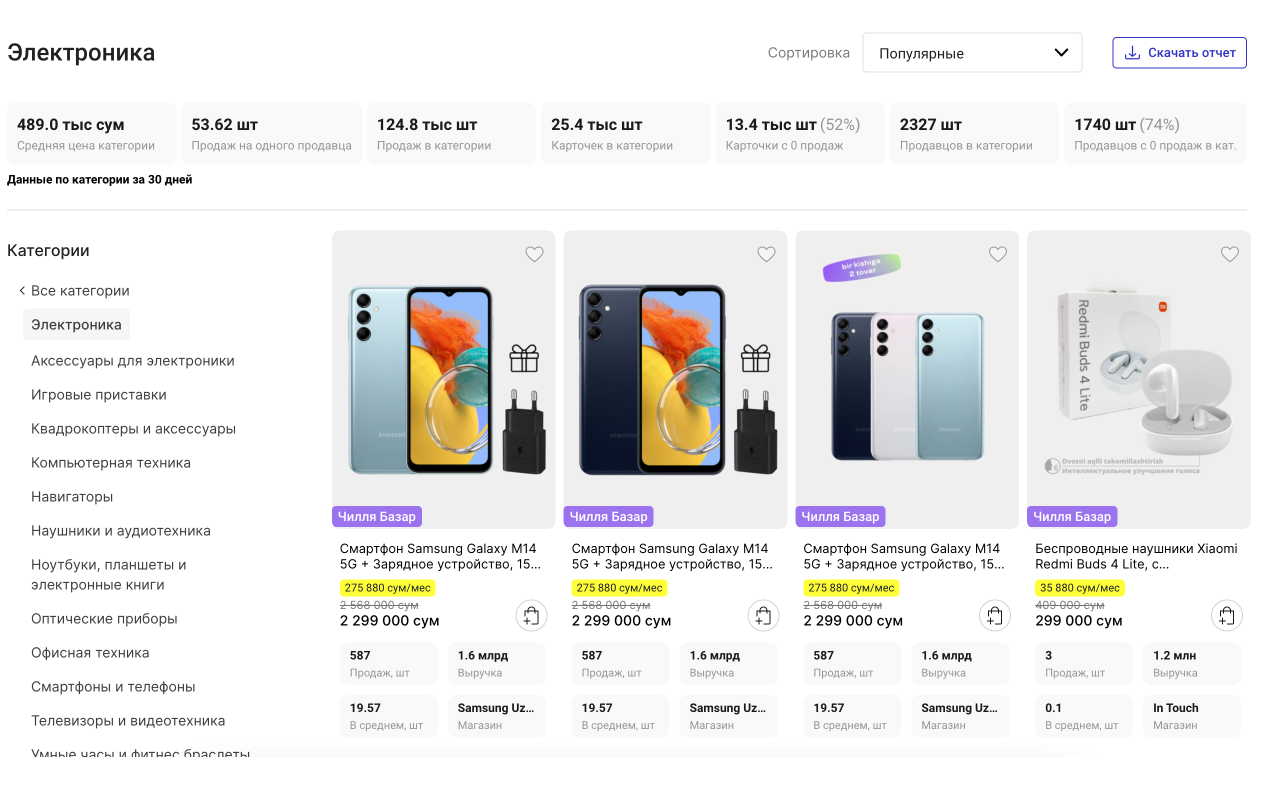Select Наушники и аудиотехника category
1280x800 pixels.
[x=120, y=531]
